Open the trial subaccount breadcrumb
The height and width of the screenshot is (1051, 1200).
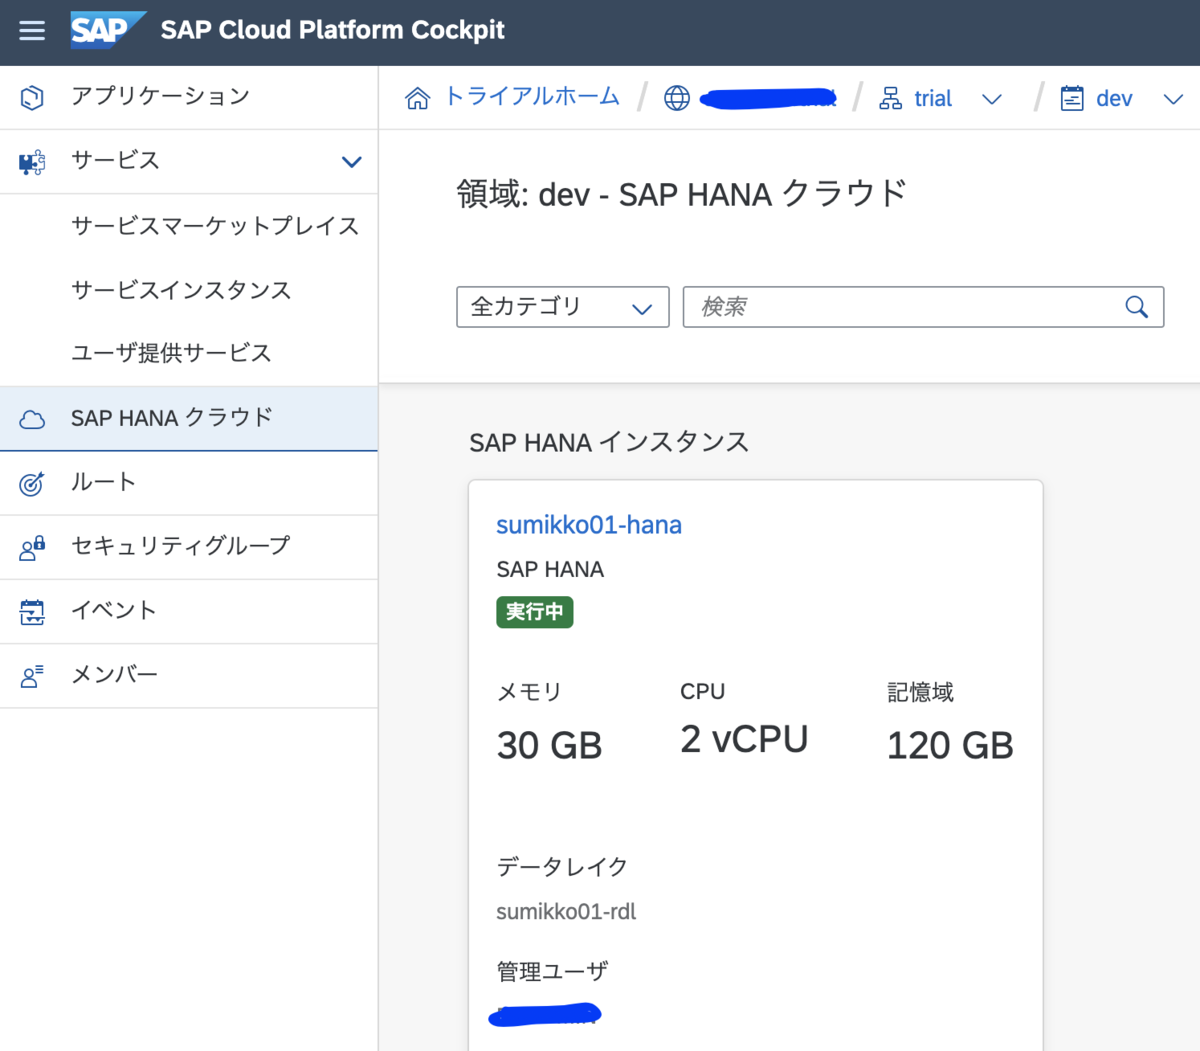(x=933, y=98)
